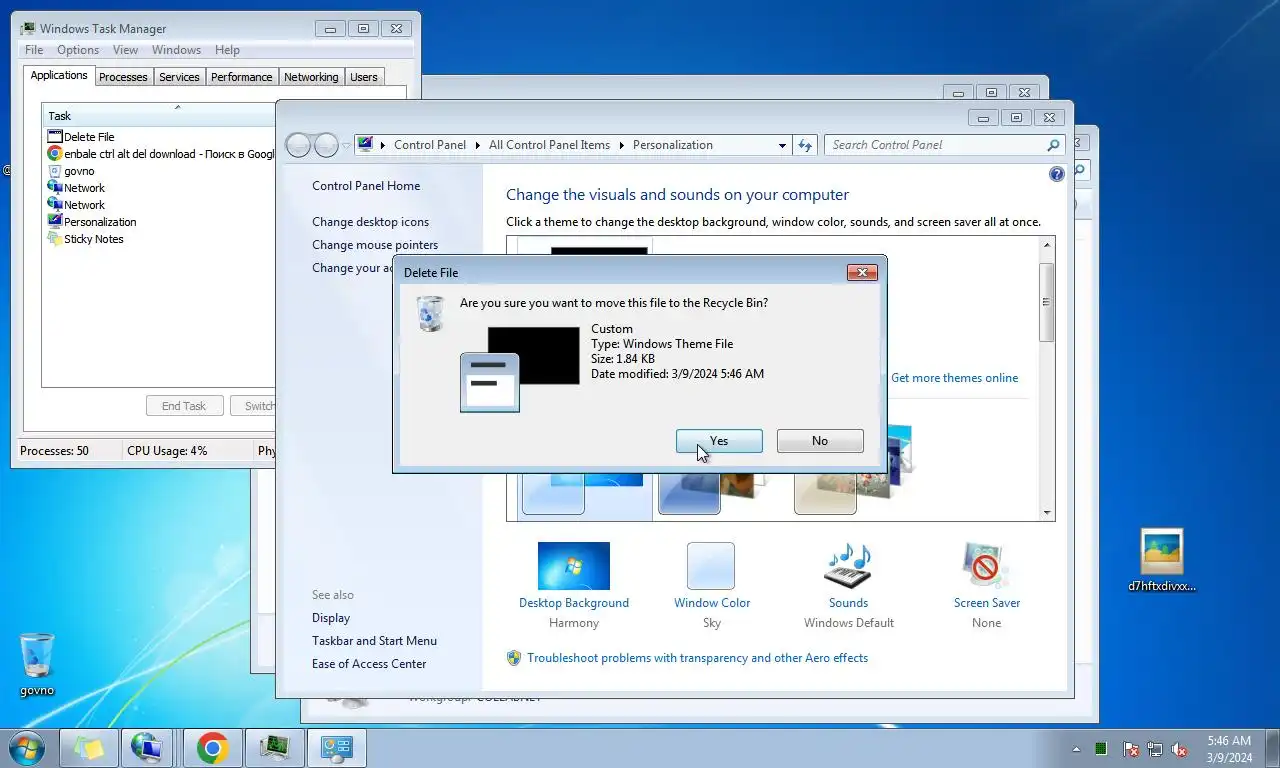
Task: Click the Back arrow in Personalization window
Action: click(x=298, y=145)
